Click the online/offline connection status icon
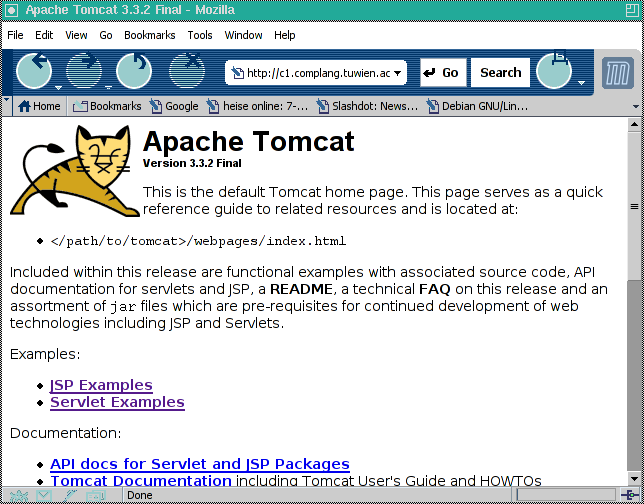 [x=629, y=495]
